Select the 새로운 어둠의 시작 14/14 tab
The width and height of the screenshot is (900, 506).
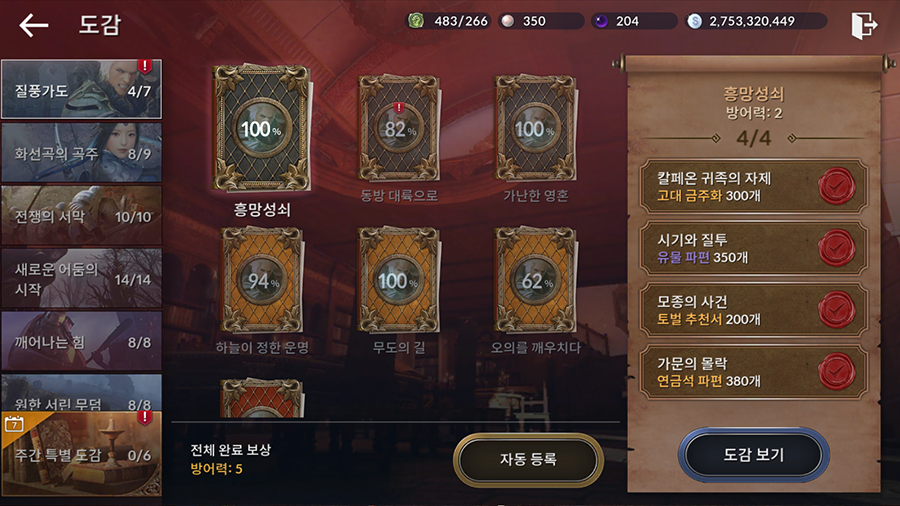pyautogui.click(x=82, y=279)
